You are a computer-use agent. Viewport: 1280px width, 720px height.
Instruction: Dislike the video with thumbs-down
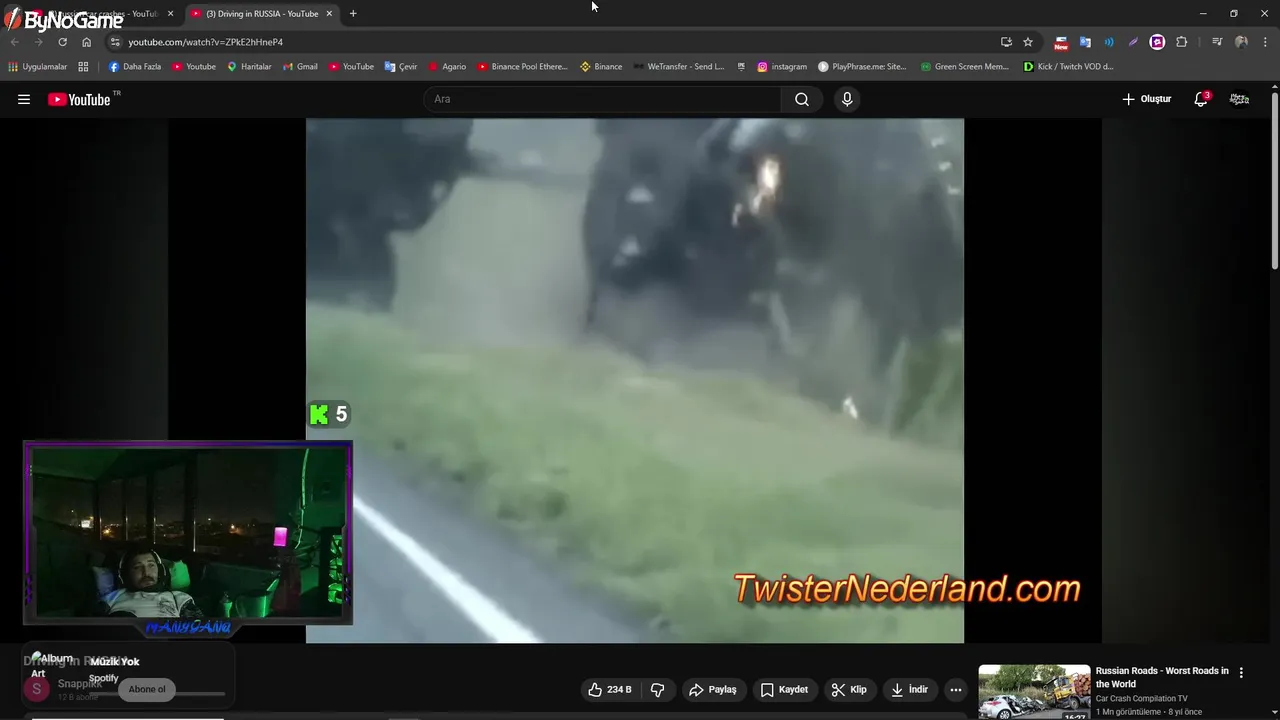[657, 690]
